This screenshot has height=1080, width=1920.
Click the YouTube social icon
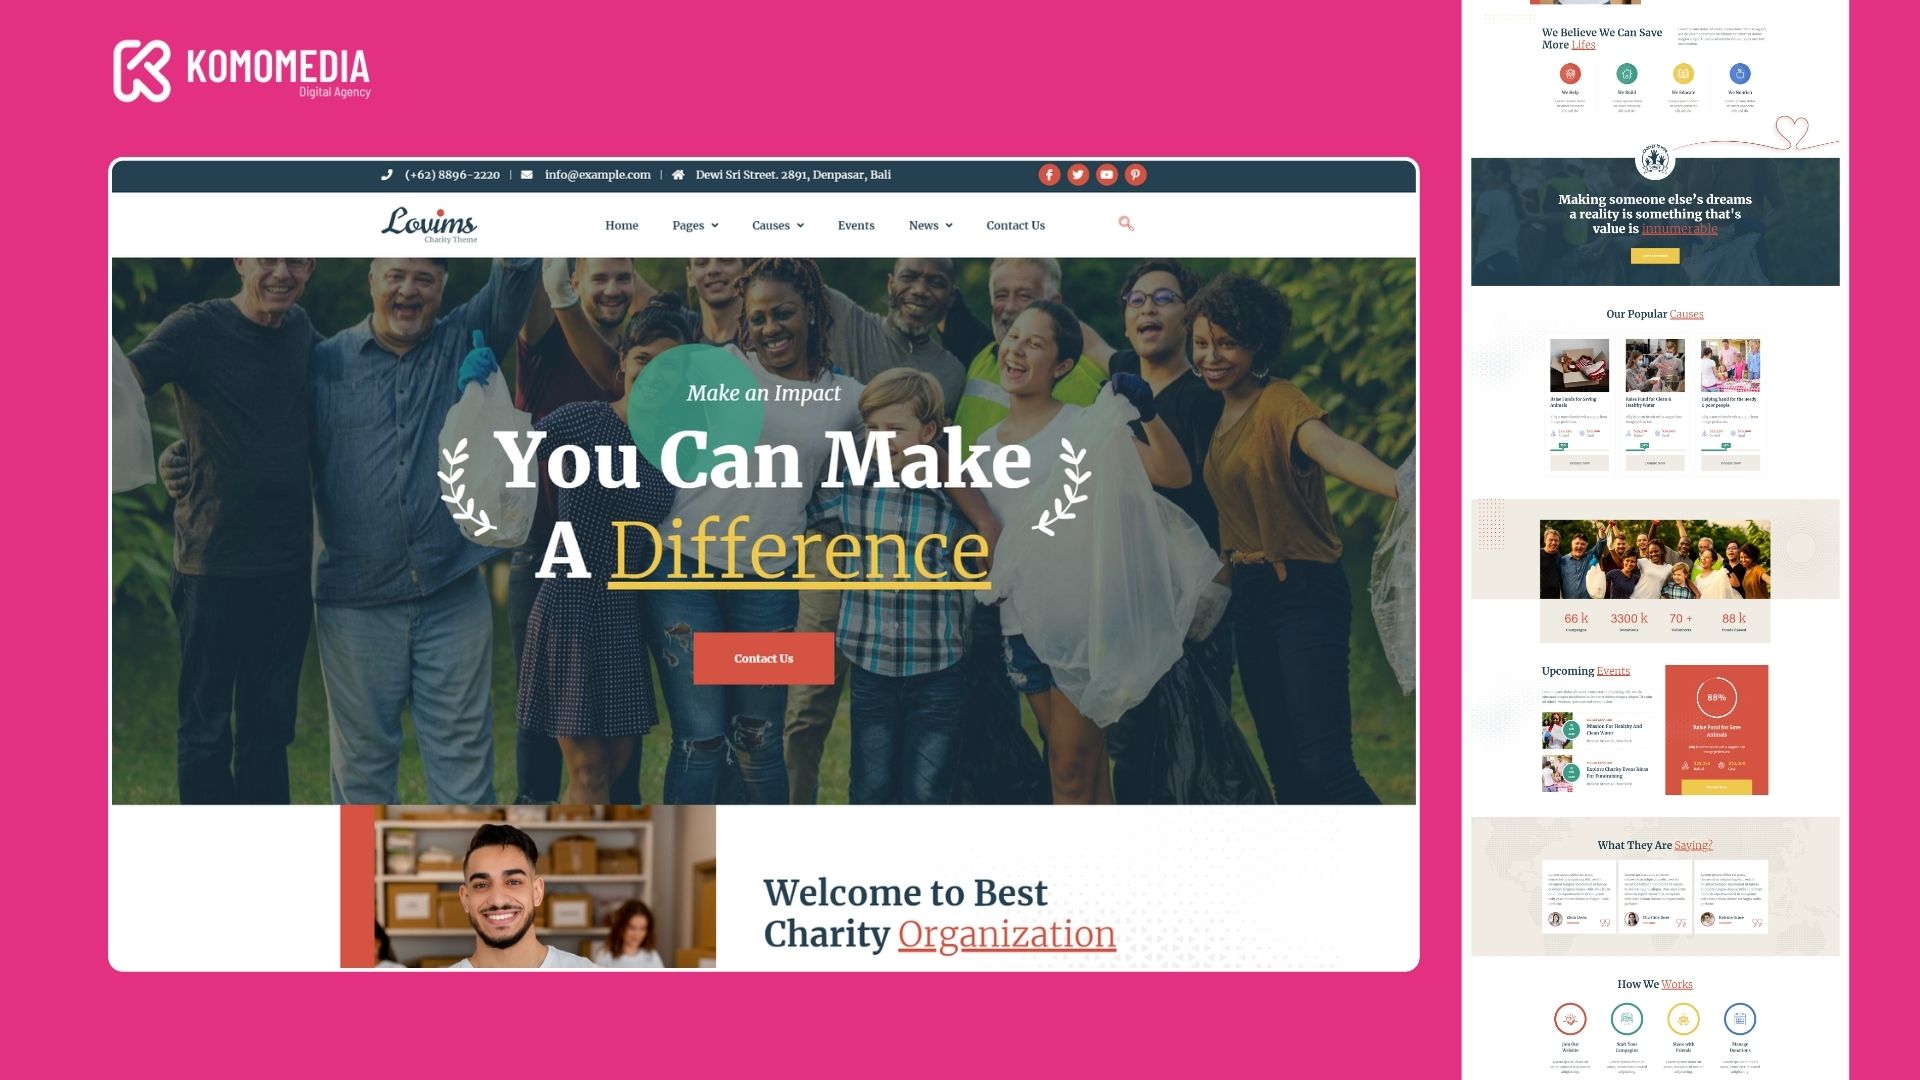[x=1107, y=175]
